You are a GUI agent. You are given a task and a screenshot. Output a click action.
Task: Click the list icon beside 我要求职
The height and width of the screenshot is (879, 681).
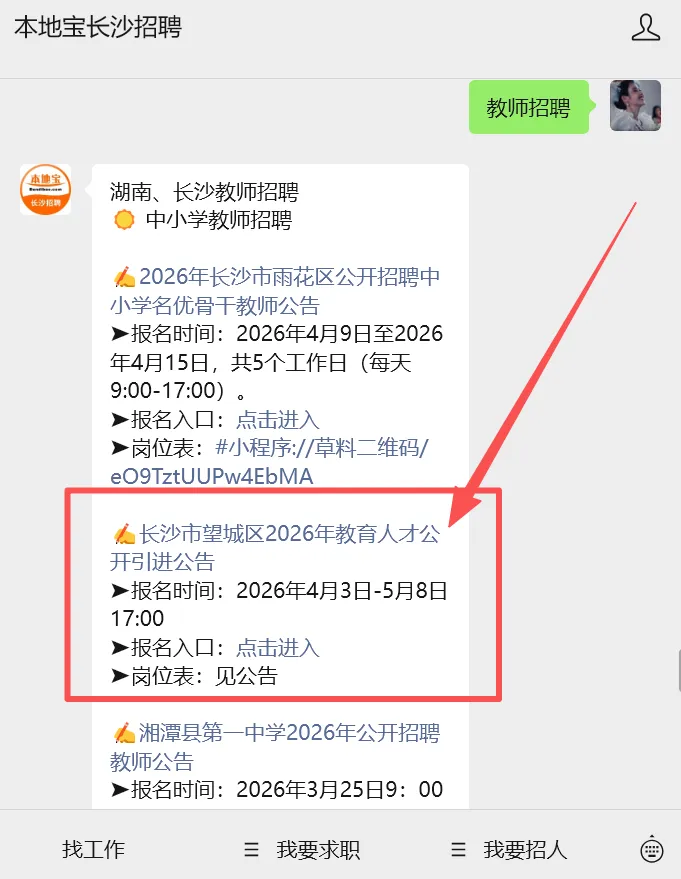pyautogui.click(x=252, y=850)
